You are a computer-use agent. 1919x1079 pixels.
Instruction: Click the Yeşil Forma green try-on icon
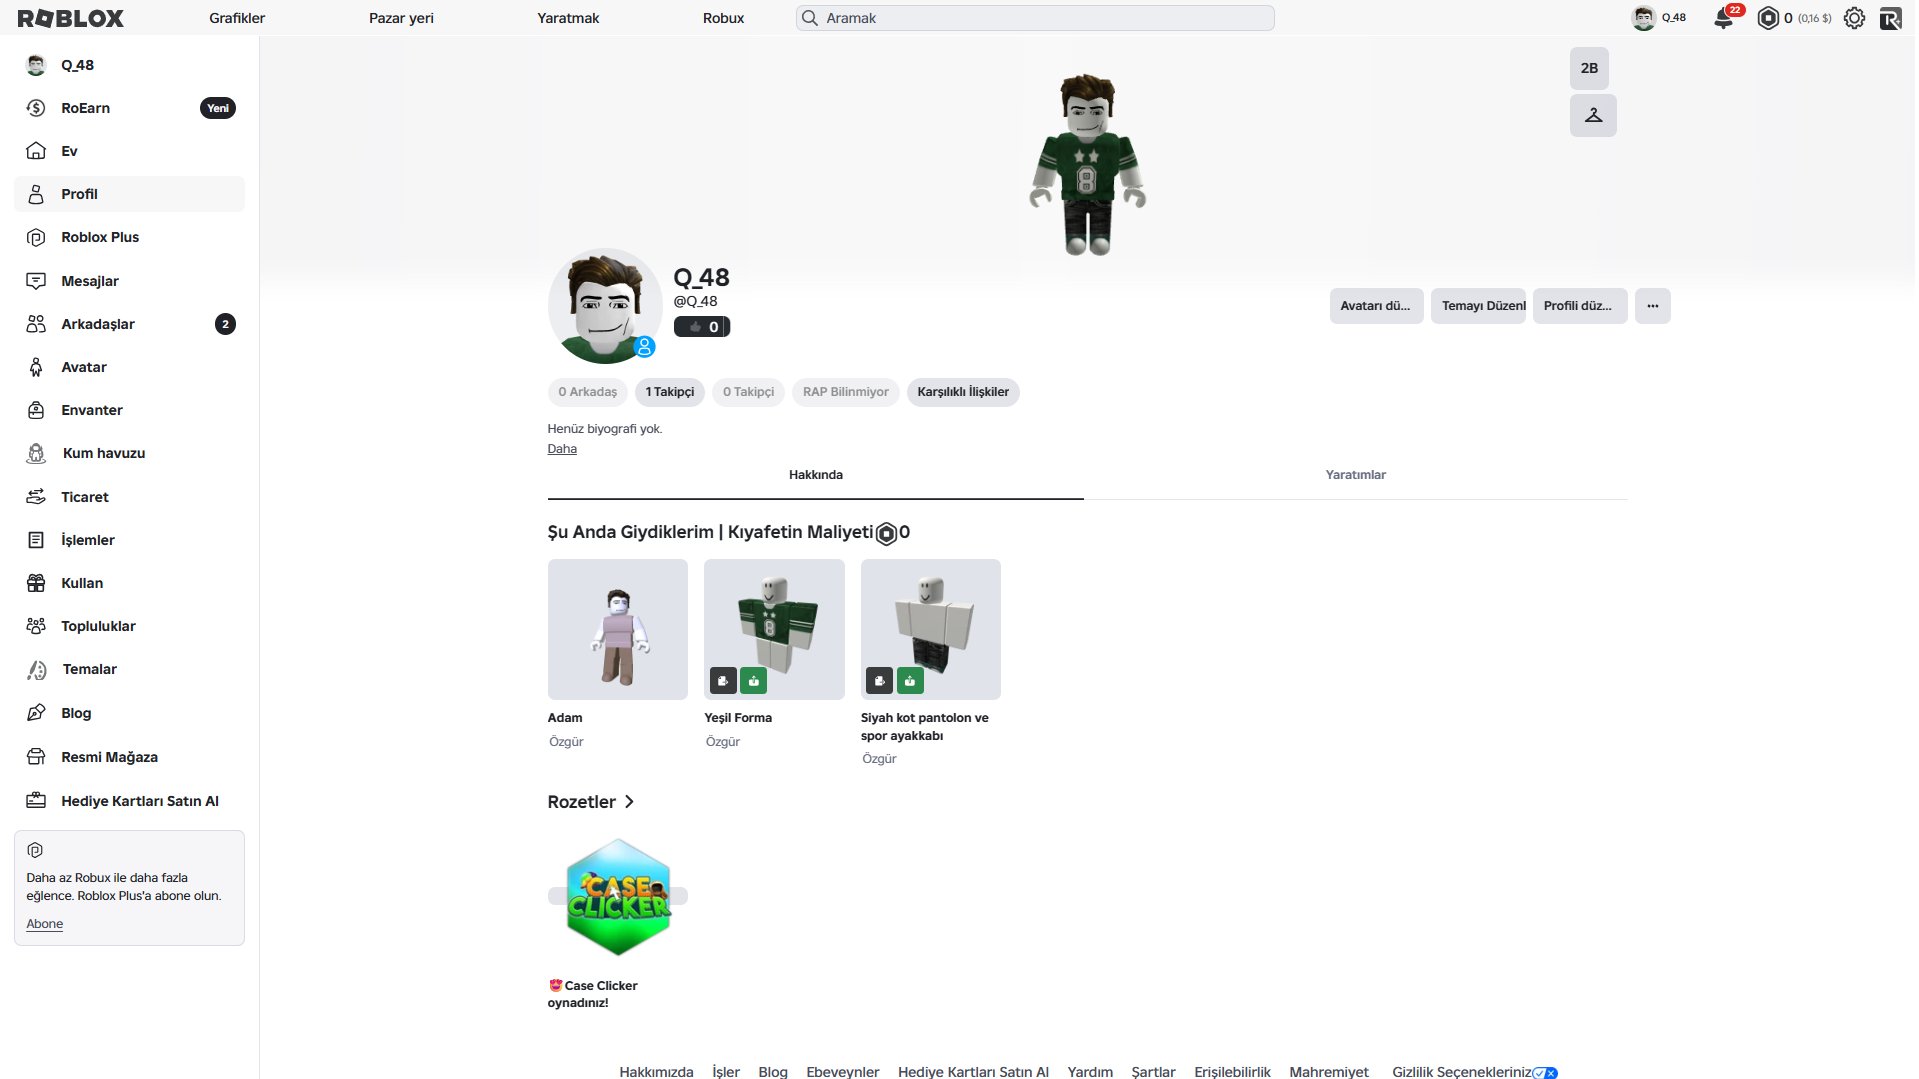tap(753, 681)
